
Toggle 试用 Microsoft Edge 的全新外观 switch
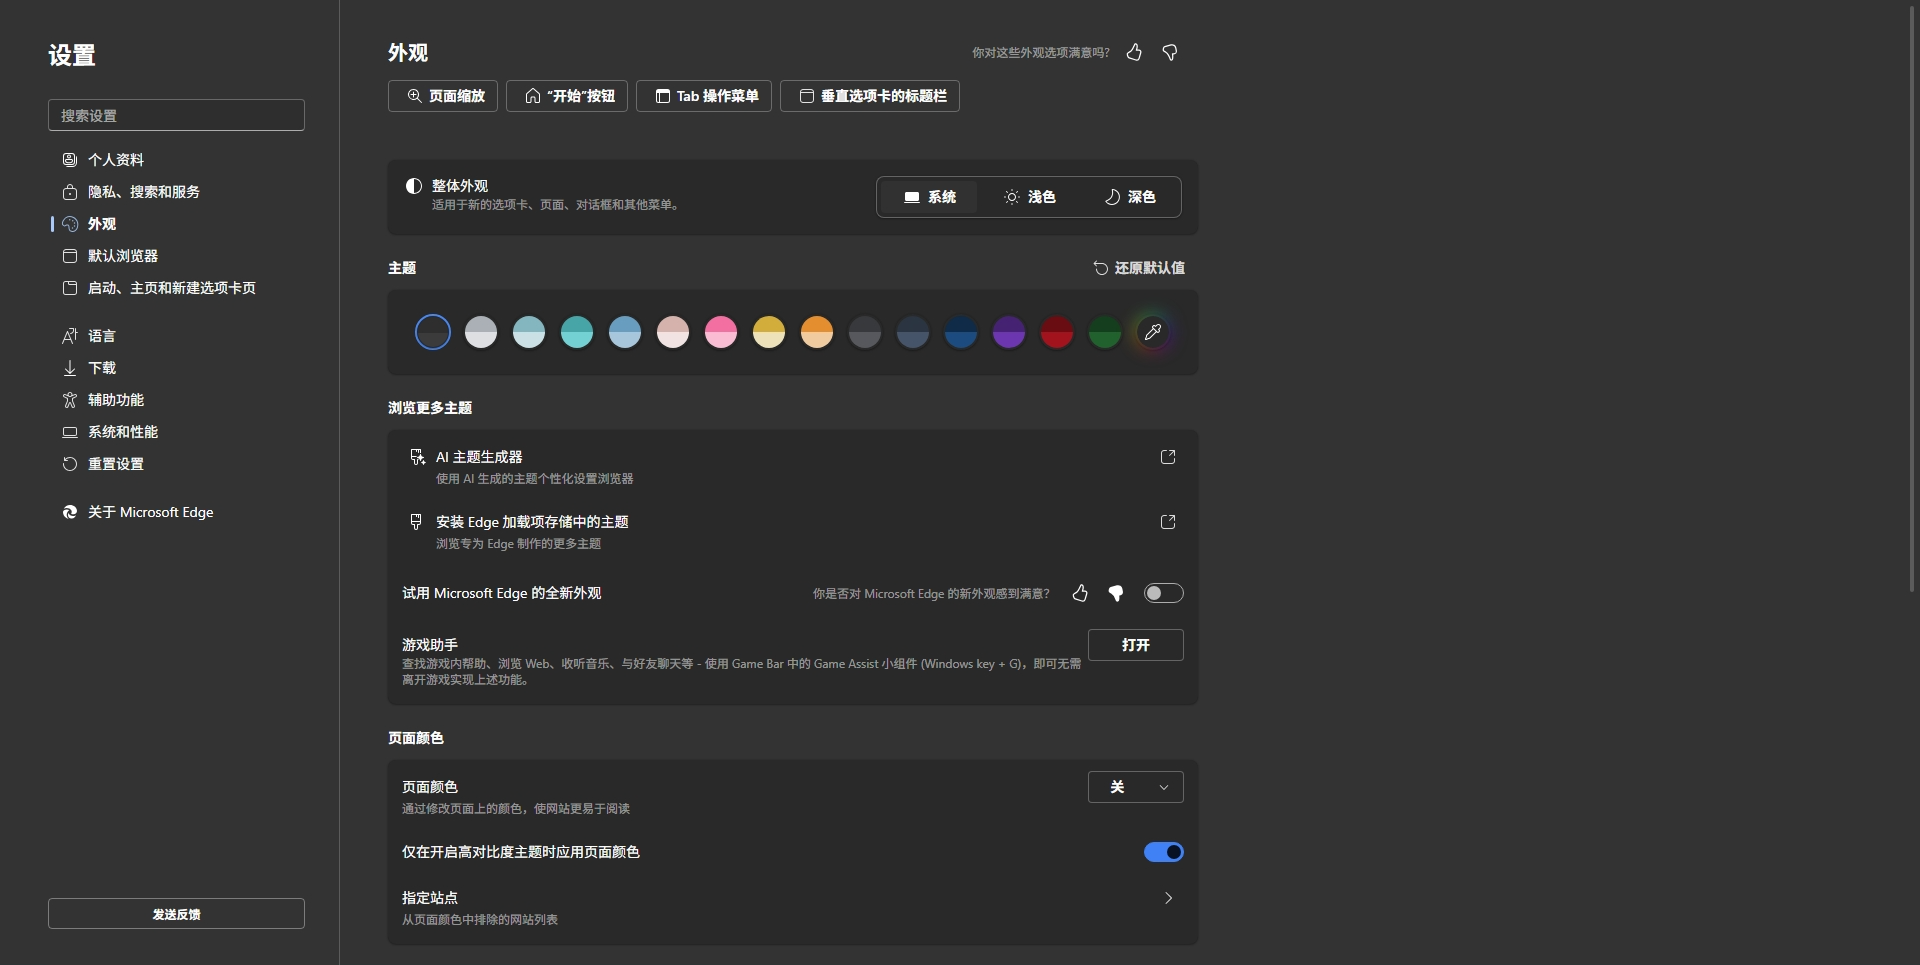[1163, 593]
